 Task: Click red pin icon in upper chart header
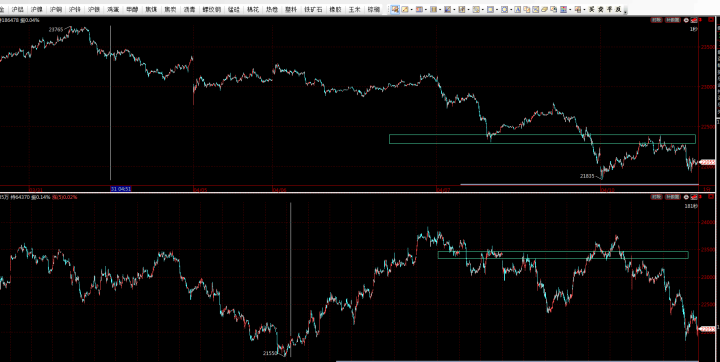[x=694, y=20]
